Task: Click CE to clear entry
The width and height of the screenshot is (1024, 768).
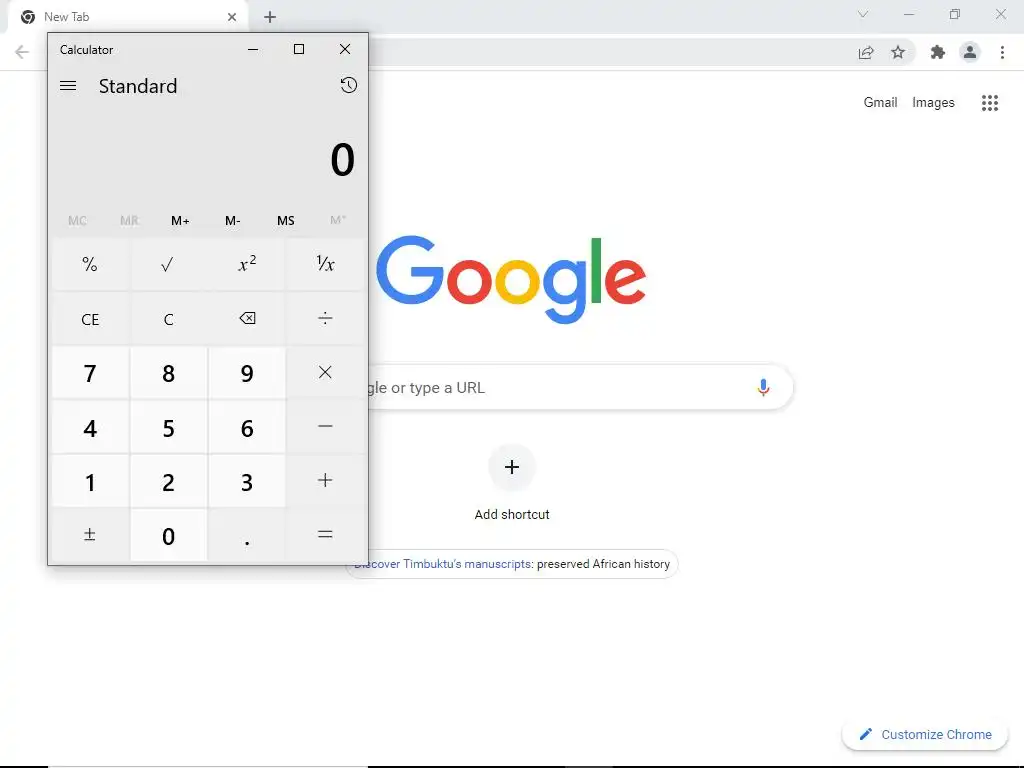Action: pyautogui.click(x=90, y=319)
